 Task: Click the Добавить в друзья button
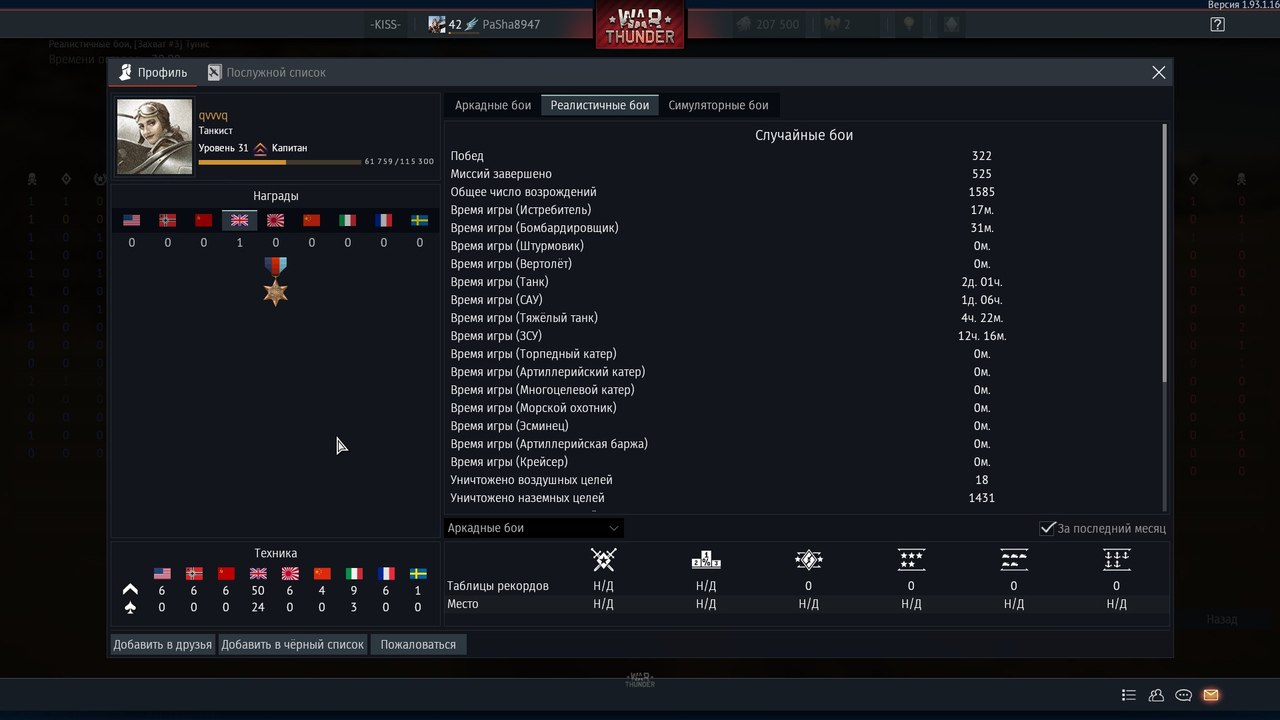click(163, 645)
